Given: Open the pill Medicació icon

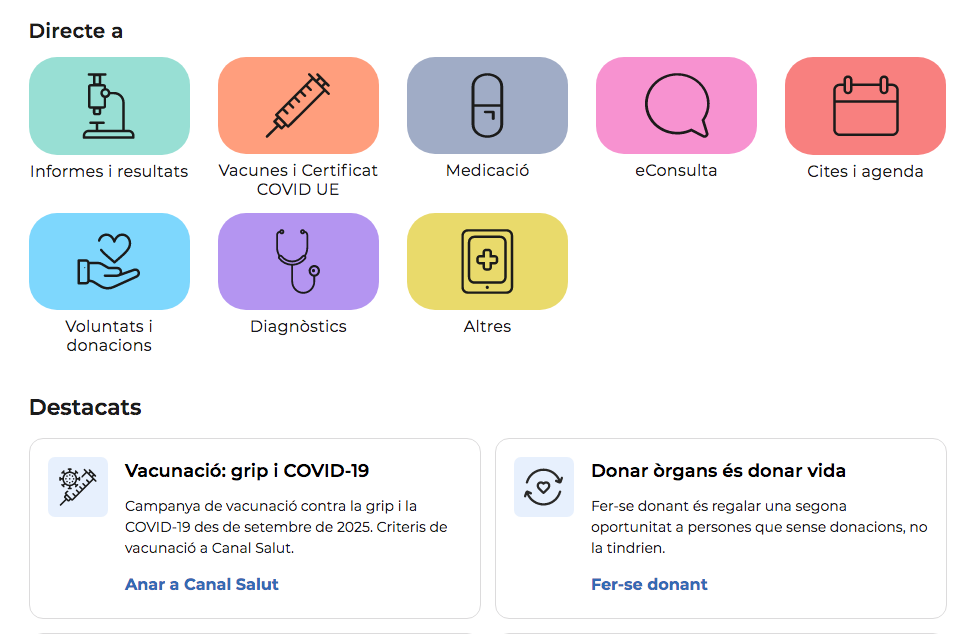Looking at the screenshot, I should (487, 105).
